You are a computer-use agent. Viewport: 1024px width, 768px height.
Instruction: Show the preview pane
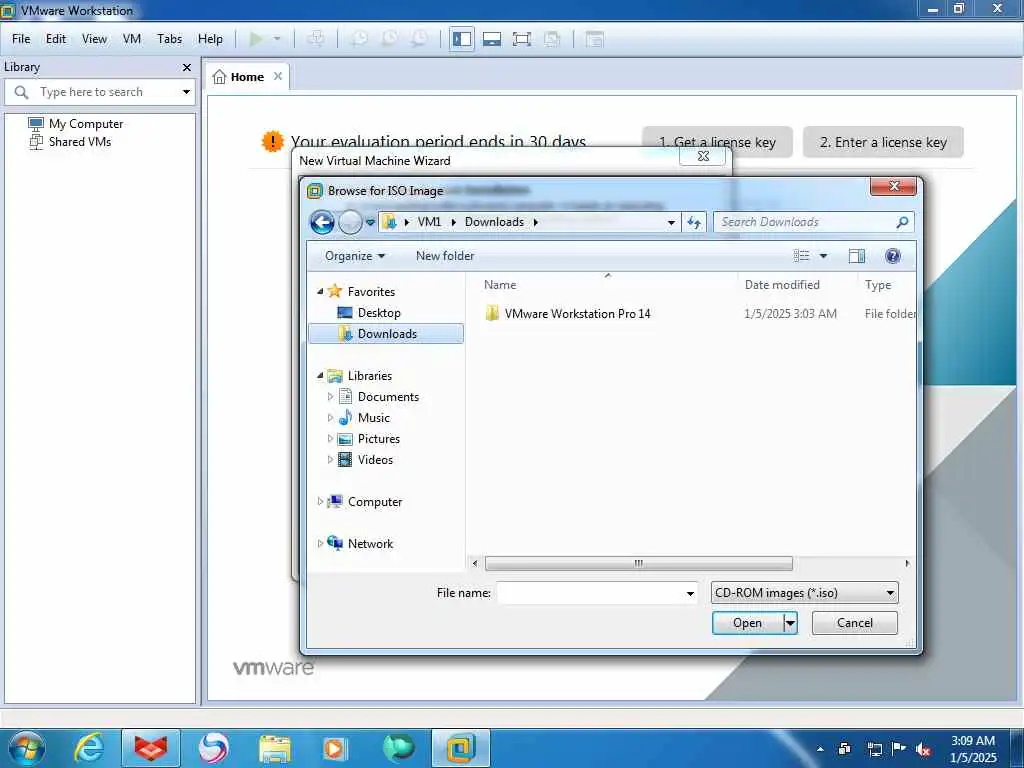857,256
